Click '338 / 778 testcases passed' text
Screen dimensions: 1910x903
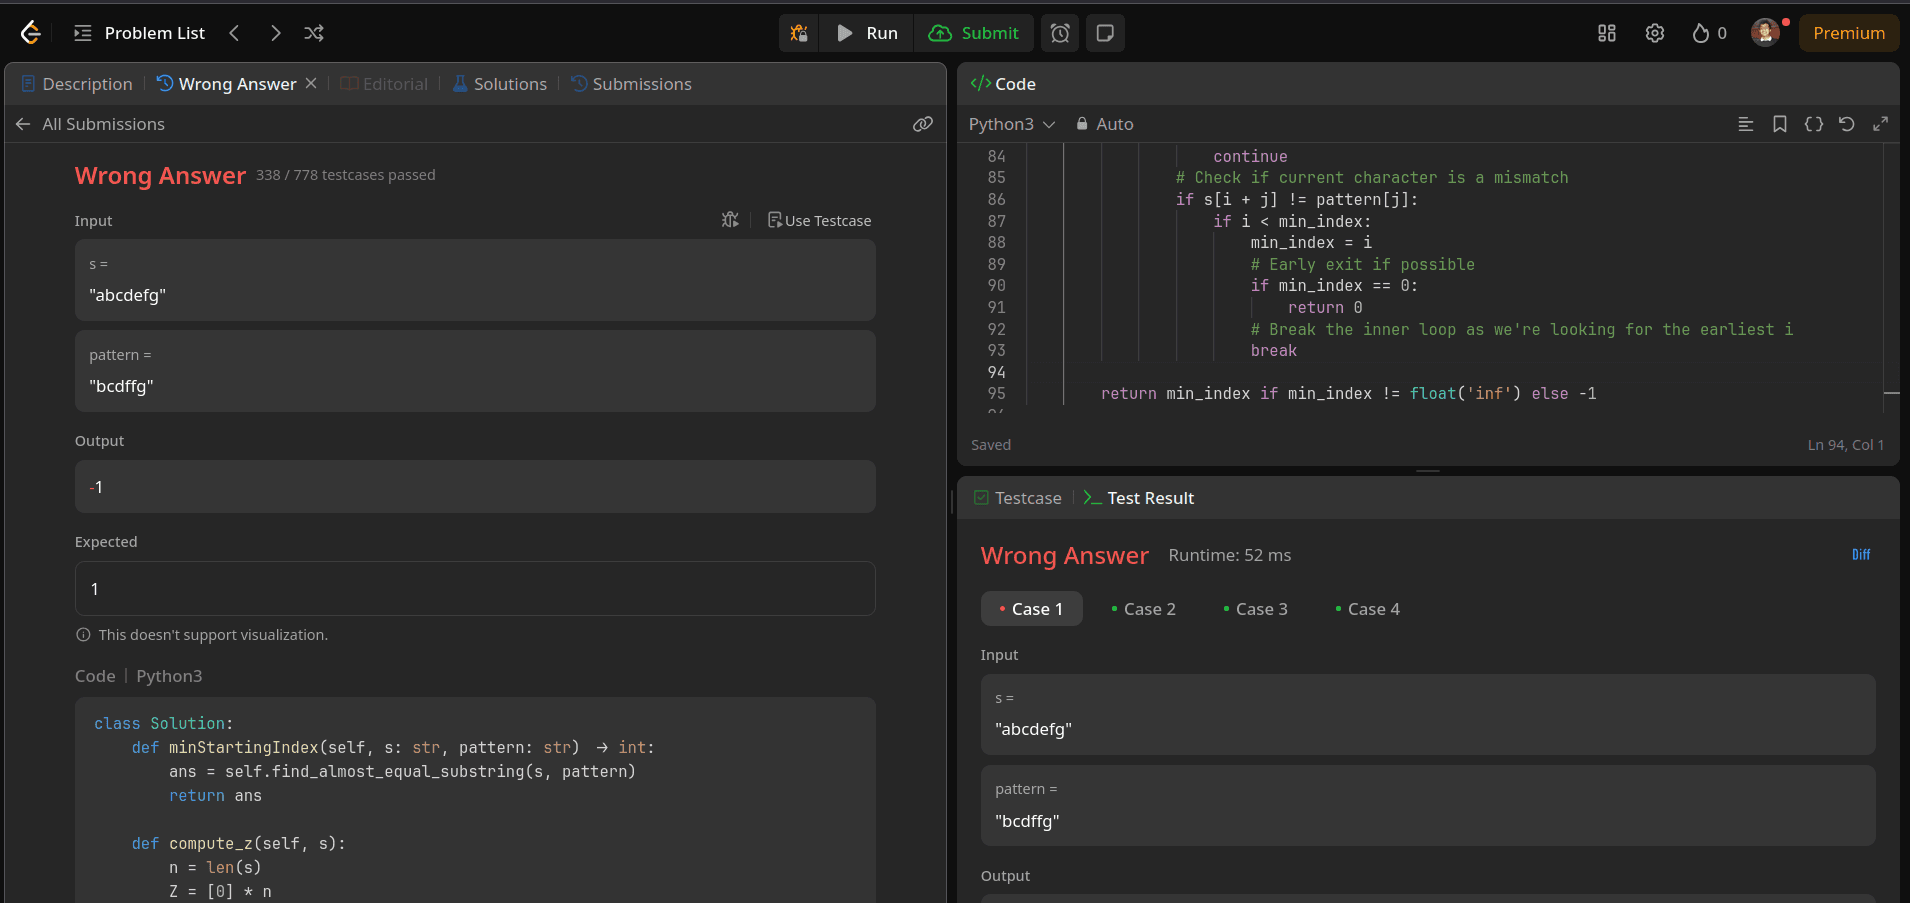point(345,175)
